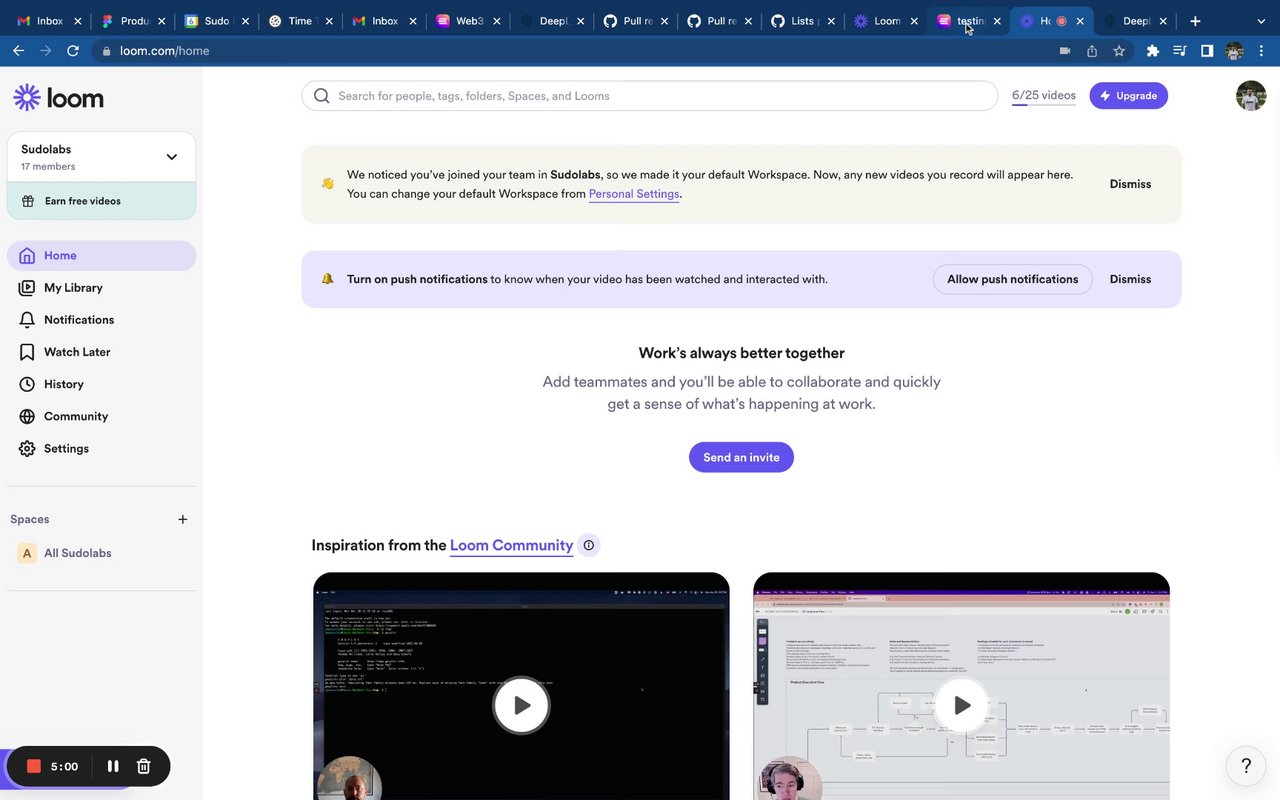Image resolution: width=1280 pixels, height=800 pixels.
Task: Dismiss the default Workspace notice
Action: pos(1130,184)
